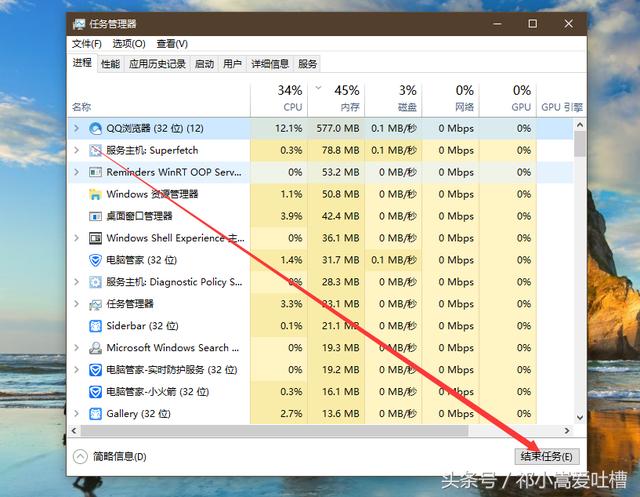Screen dimensions: 640x497
Task: Expand the Reminders WinRT OOP Server row
Action: pos(76,172)
